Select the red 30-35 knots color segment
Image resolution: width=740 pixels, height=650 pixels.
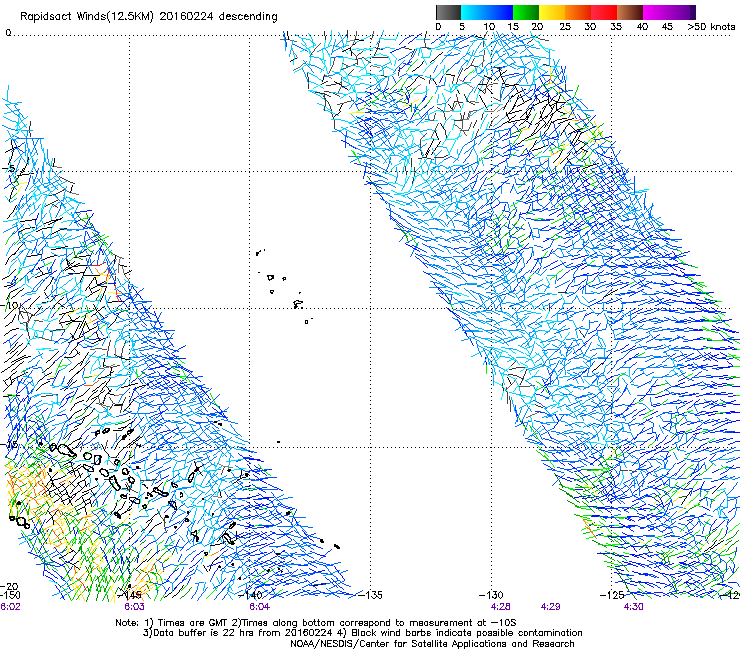click(x=604, y=12)
